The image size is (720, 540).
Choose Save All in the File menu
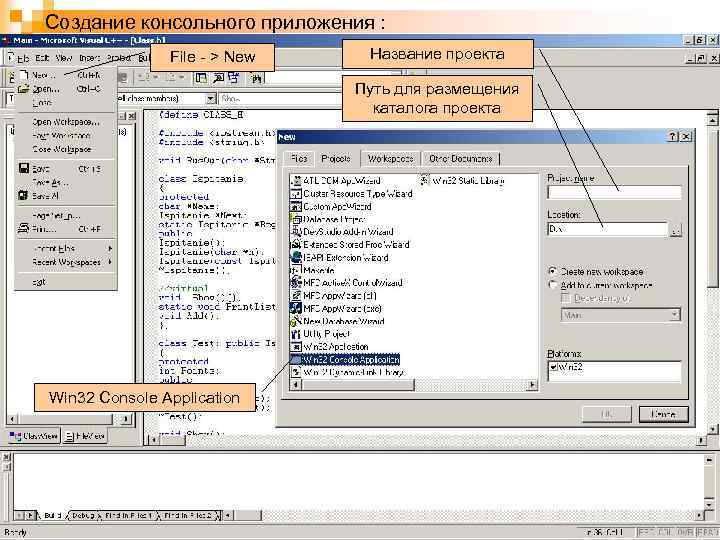65,196
